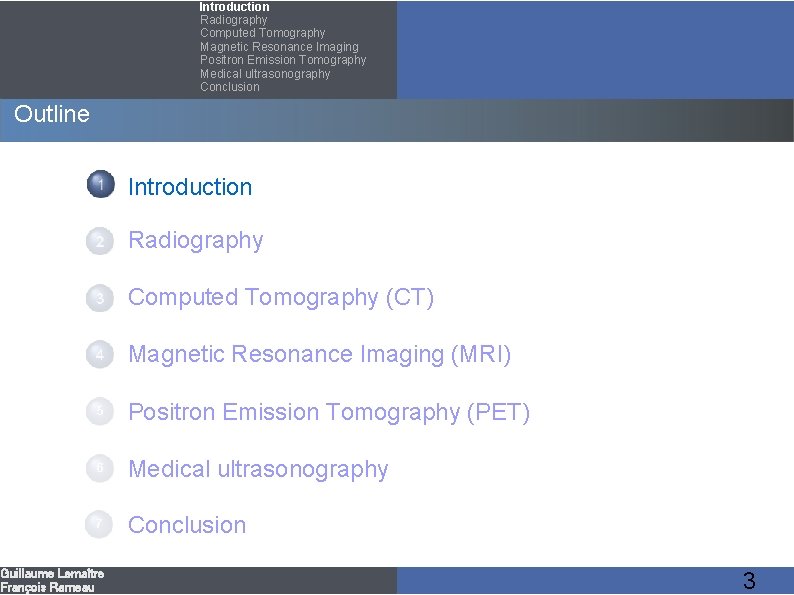The width and height of the screenshot is (794, 595).
Task: Click the number 5 bullet icon
Action: [99, 412]
